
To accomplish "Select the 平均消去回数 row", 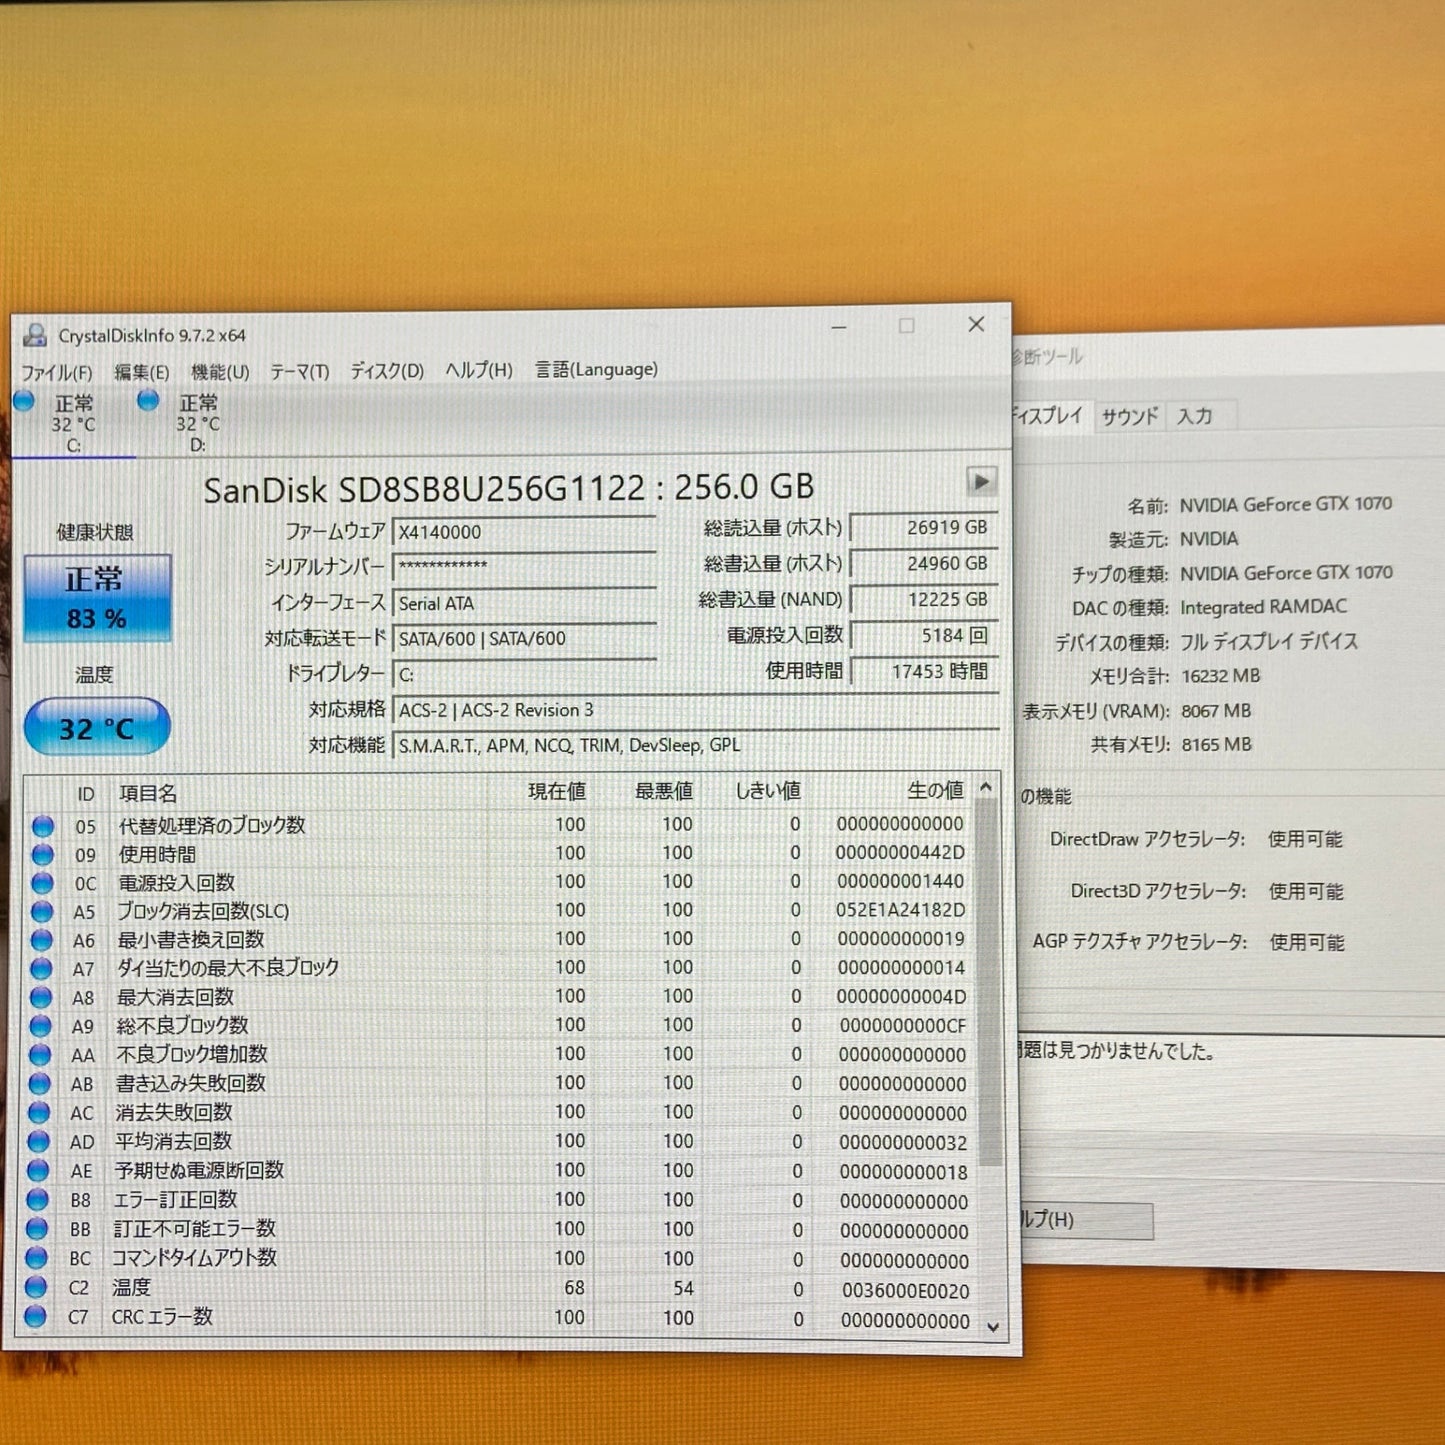I will (x=500, y=1141).
